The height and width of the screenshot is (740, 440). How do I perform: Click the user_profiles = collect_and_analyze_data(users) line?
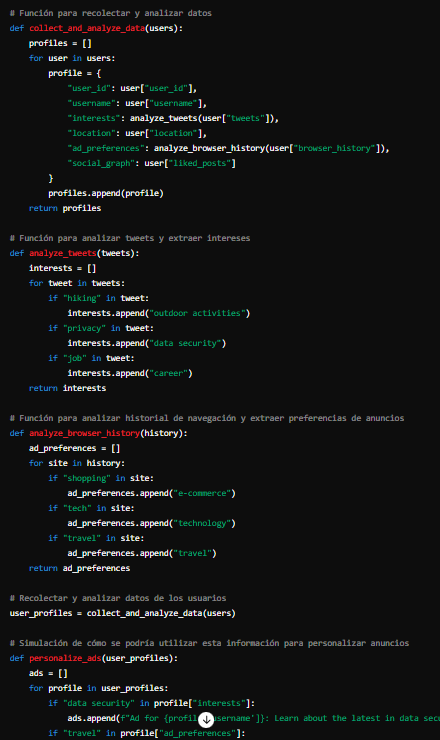pyautogui.click(x=123, y=614)
